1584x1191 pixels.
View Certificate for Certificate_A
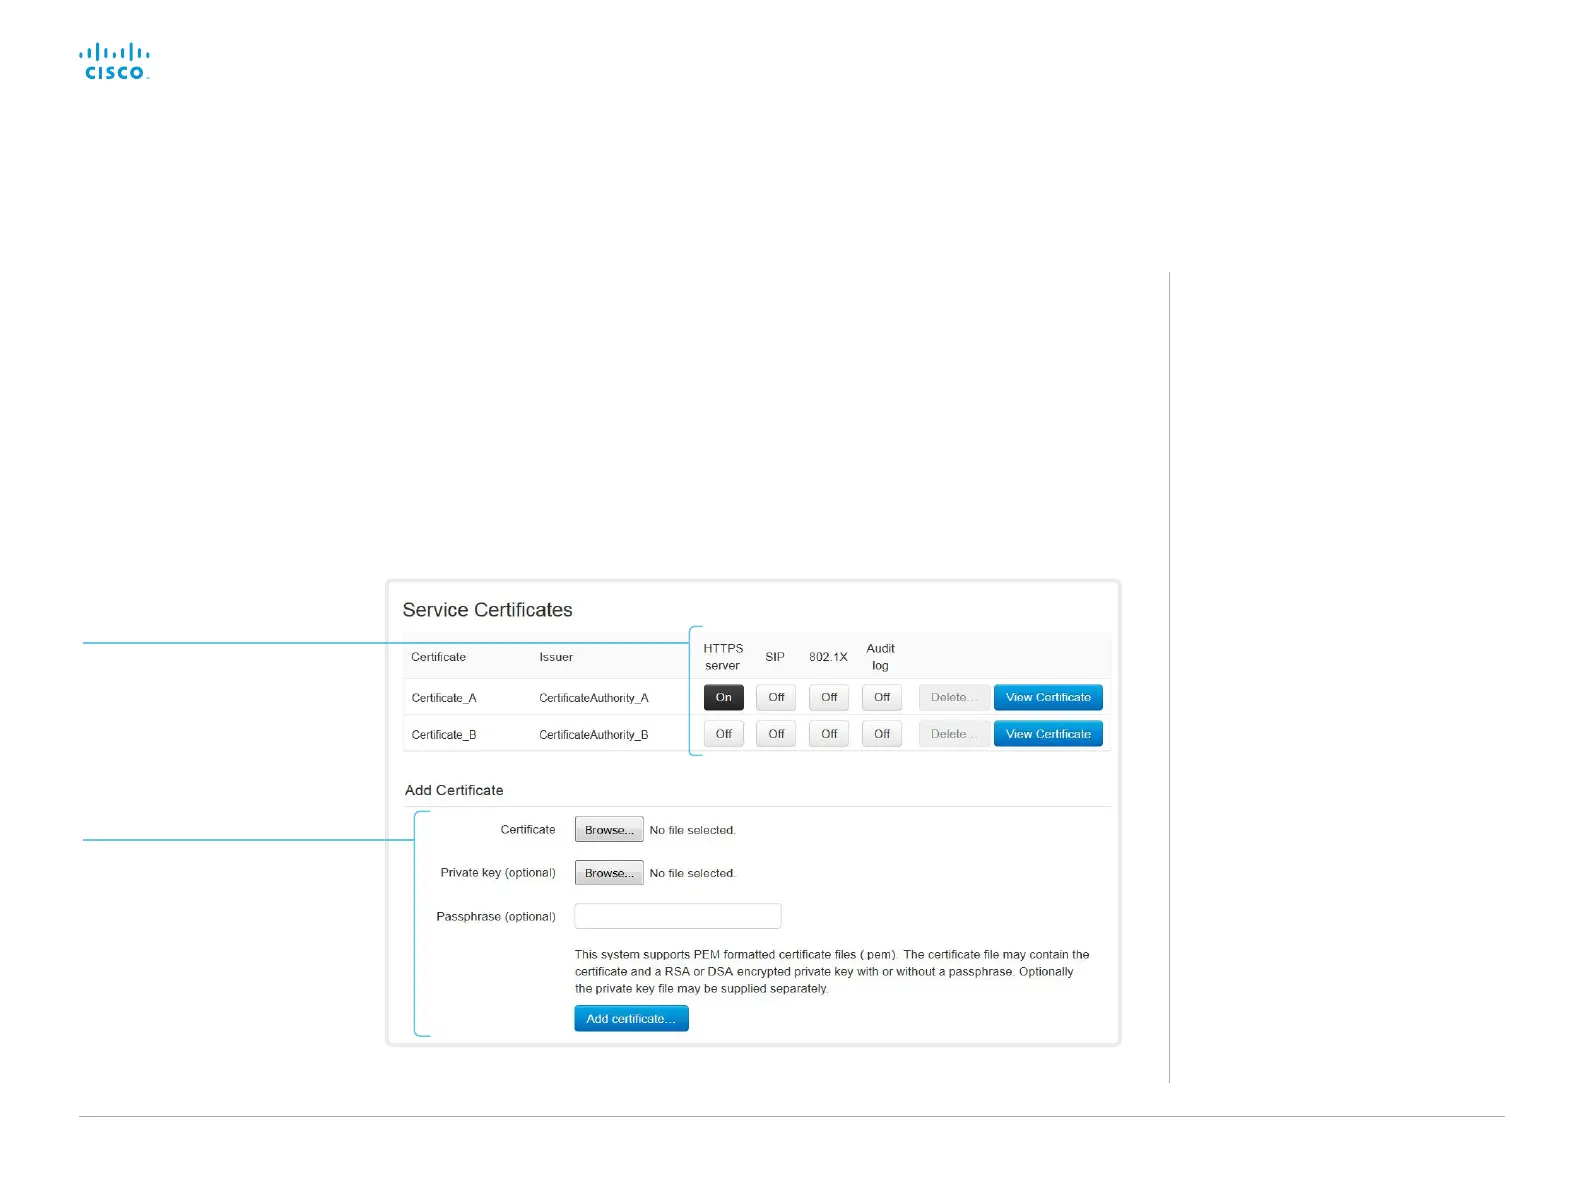(1048, 697)
